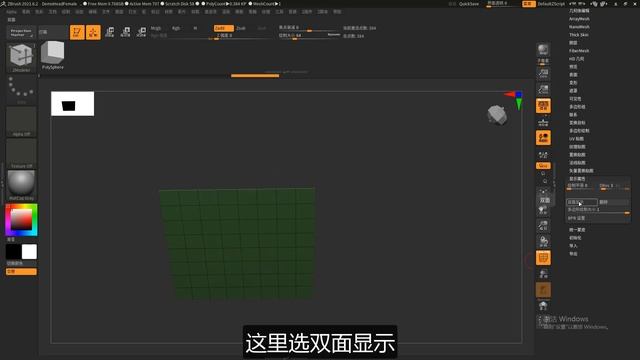Adjust the DRes slider in display properties
640x360 pixels.
(x=614, y=186)
